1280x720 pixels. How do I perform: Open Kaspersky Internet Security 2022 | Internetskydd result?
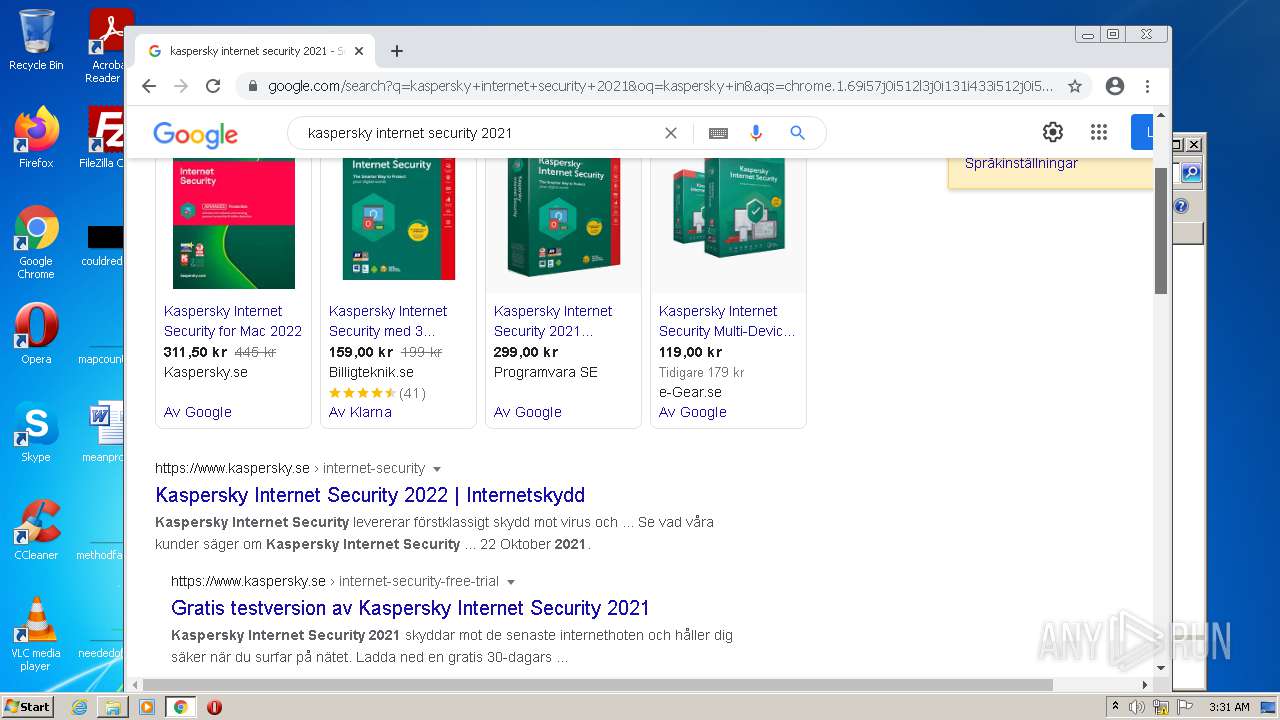[x=370, y=495]
